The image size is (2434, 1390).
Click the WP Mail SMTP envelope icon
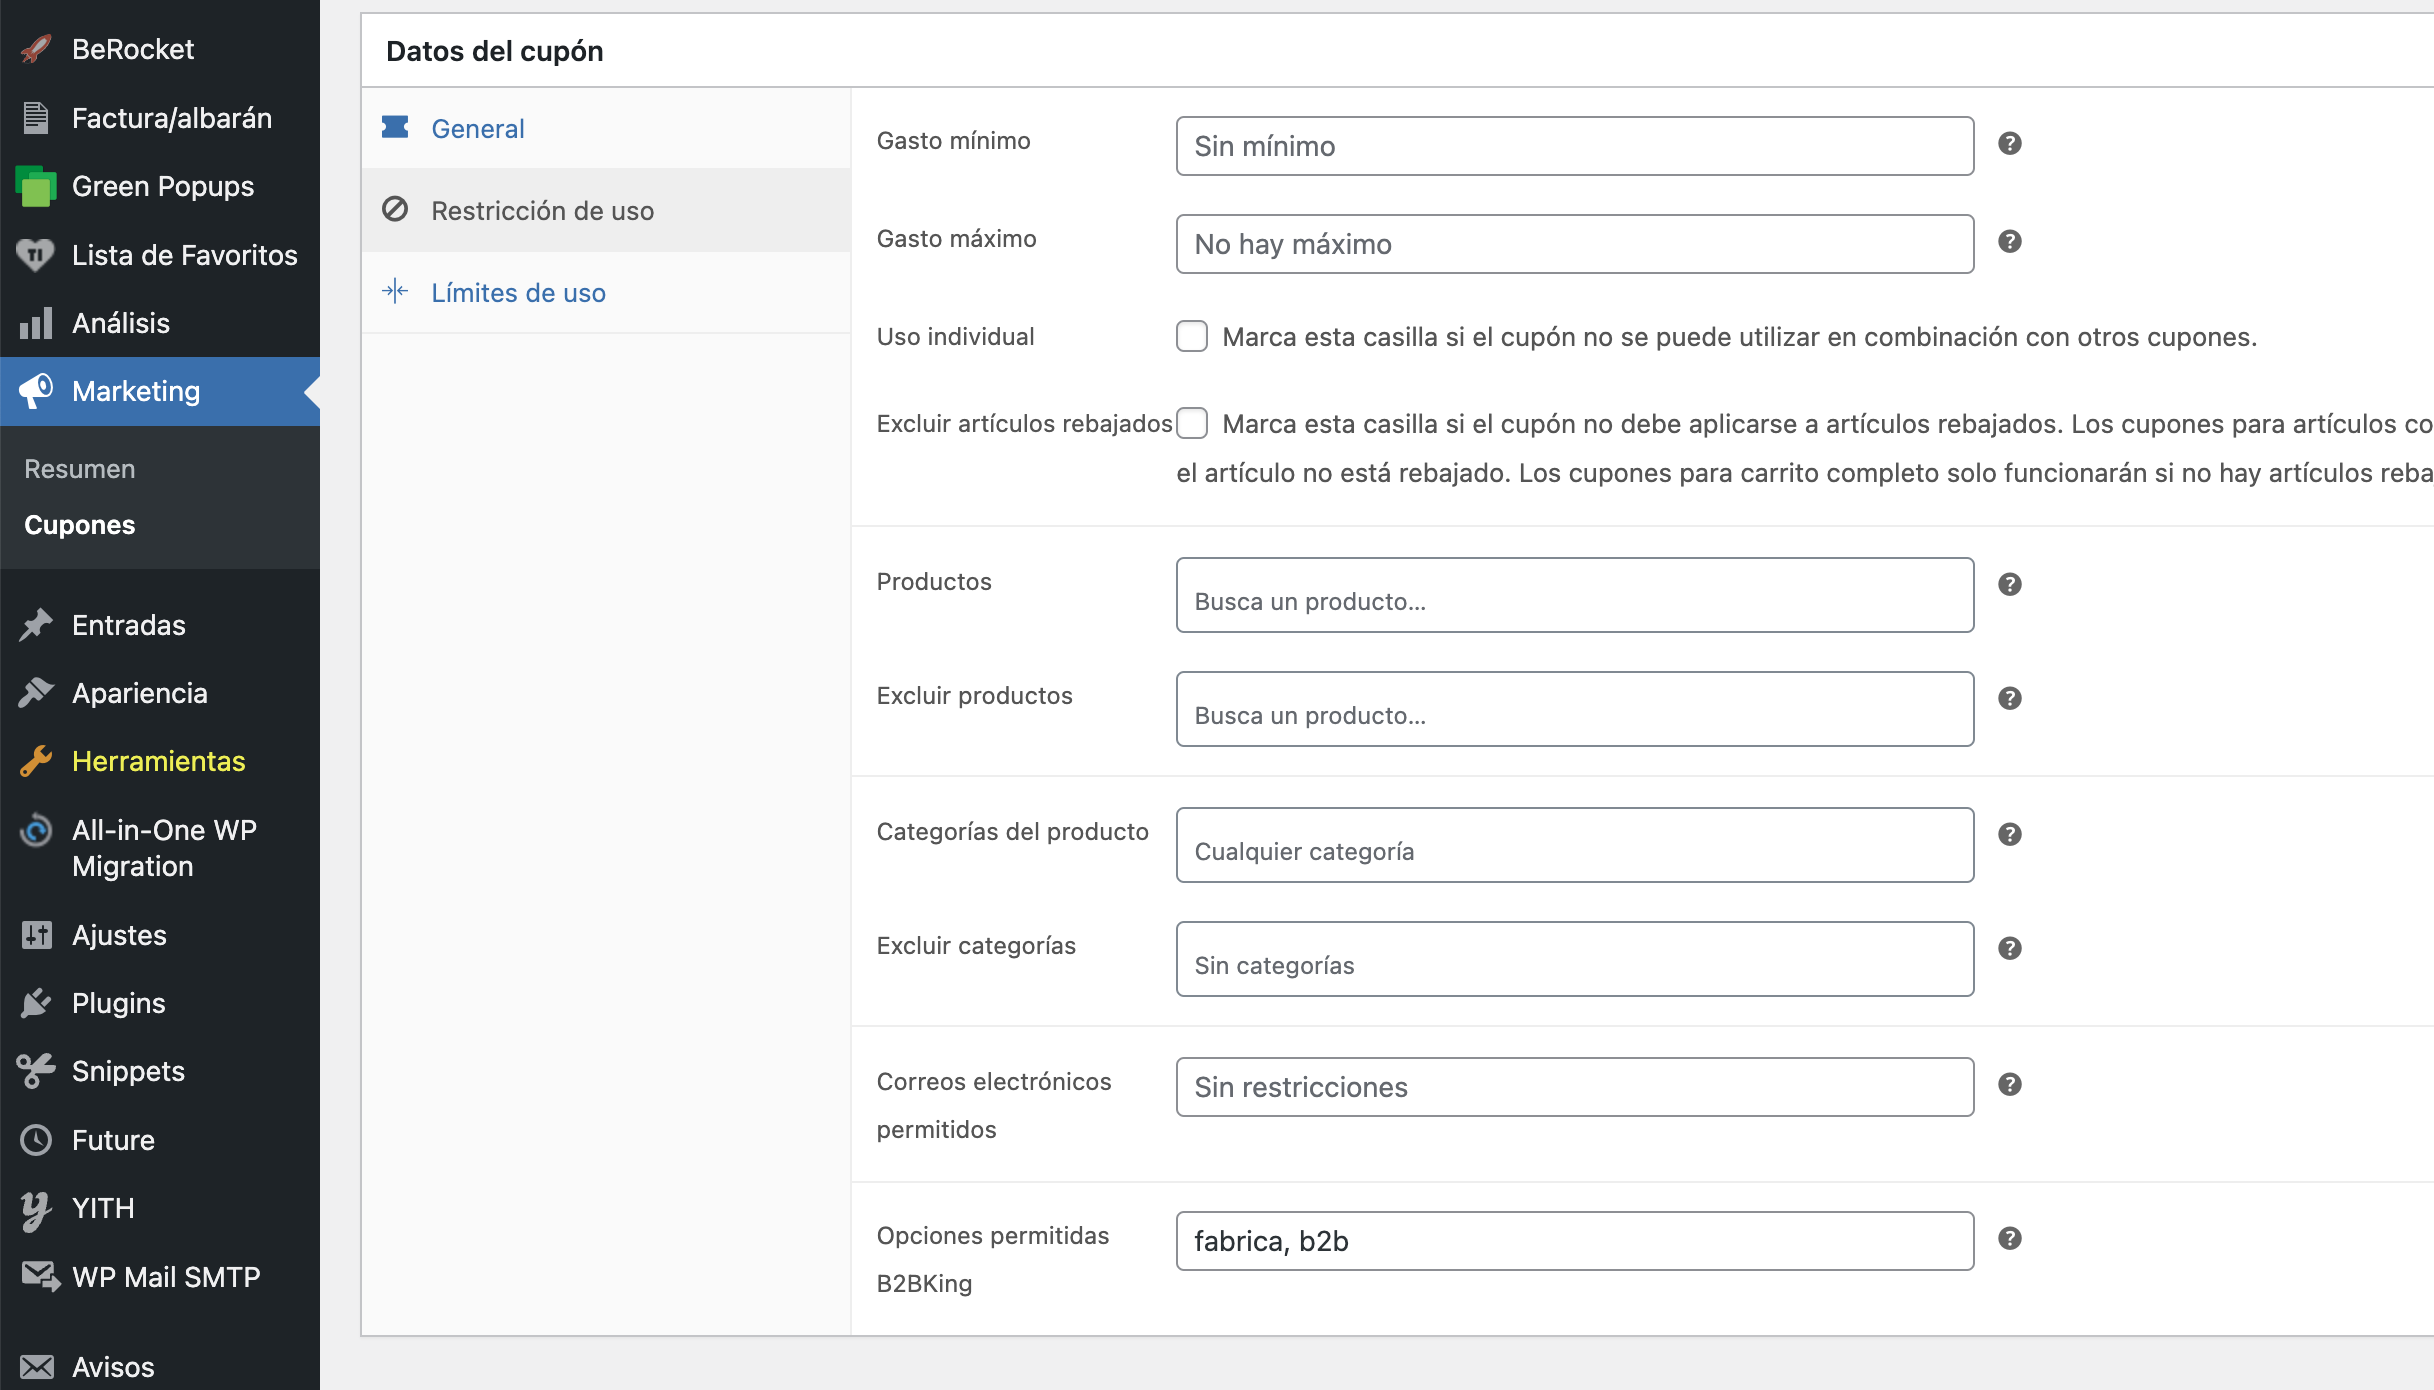pos(40,1277)
